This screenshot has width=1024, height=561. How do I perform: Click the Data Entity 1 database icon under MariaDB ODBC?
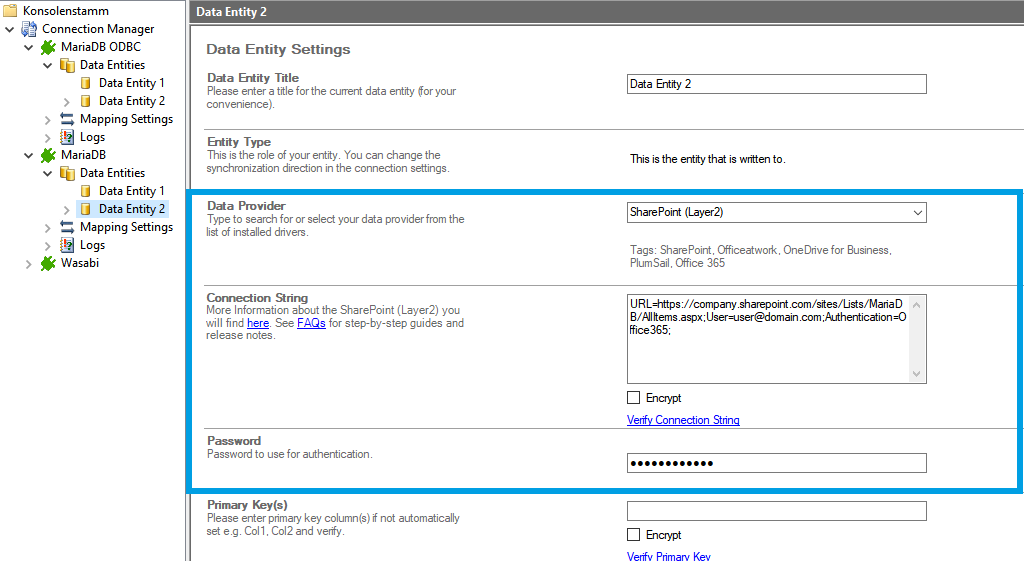86,83
